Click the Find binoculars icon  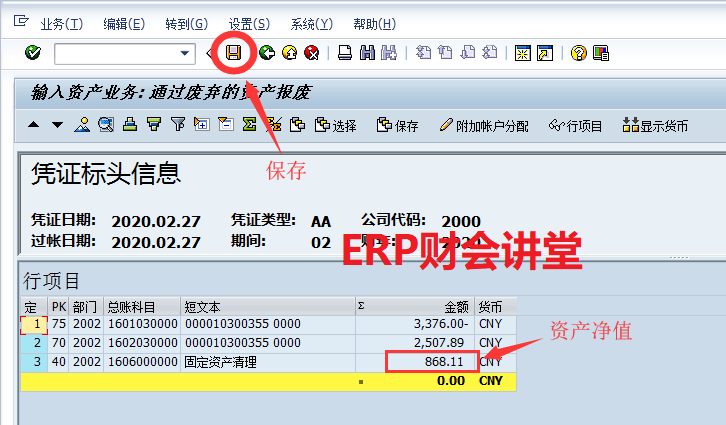pyautogui.click(x=366, y=53)
